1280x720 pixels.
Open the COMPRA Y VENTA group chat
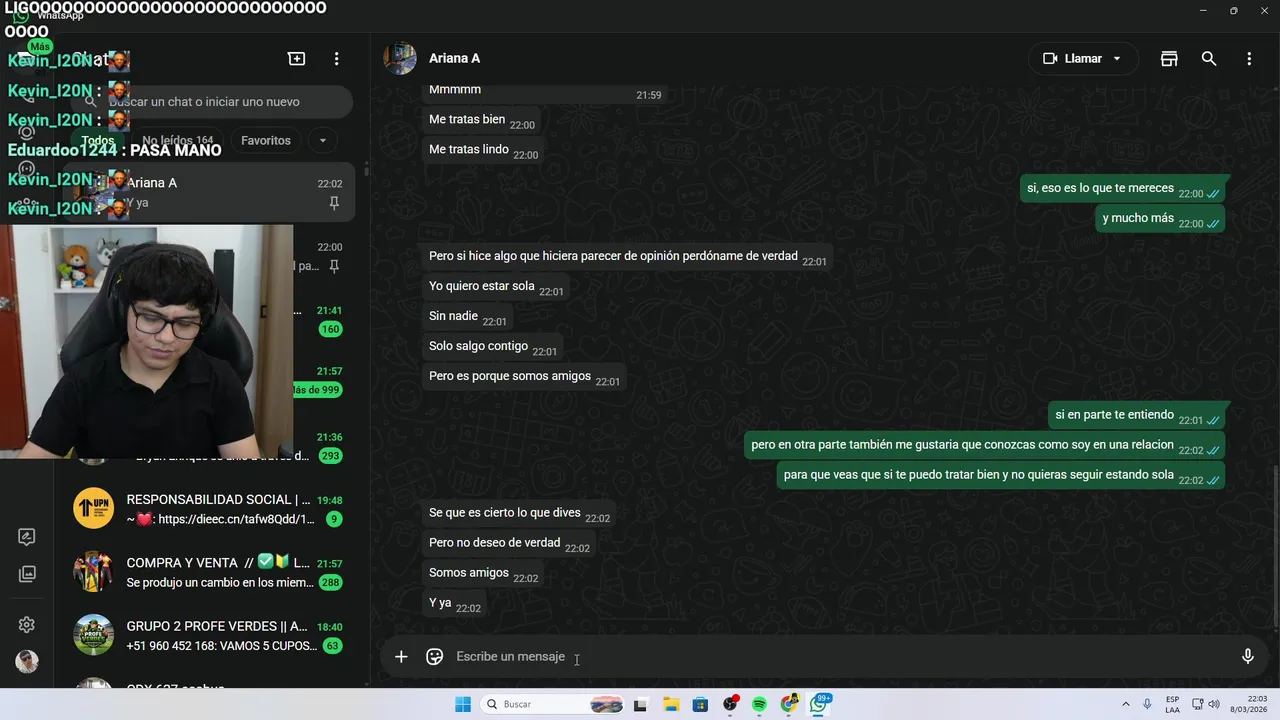210,572
